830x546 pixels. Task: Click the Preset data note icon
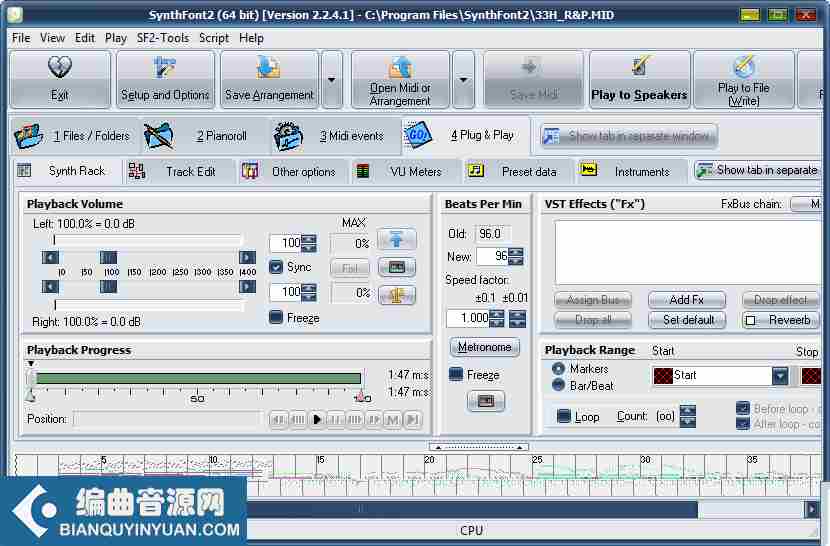point(476,170)
